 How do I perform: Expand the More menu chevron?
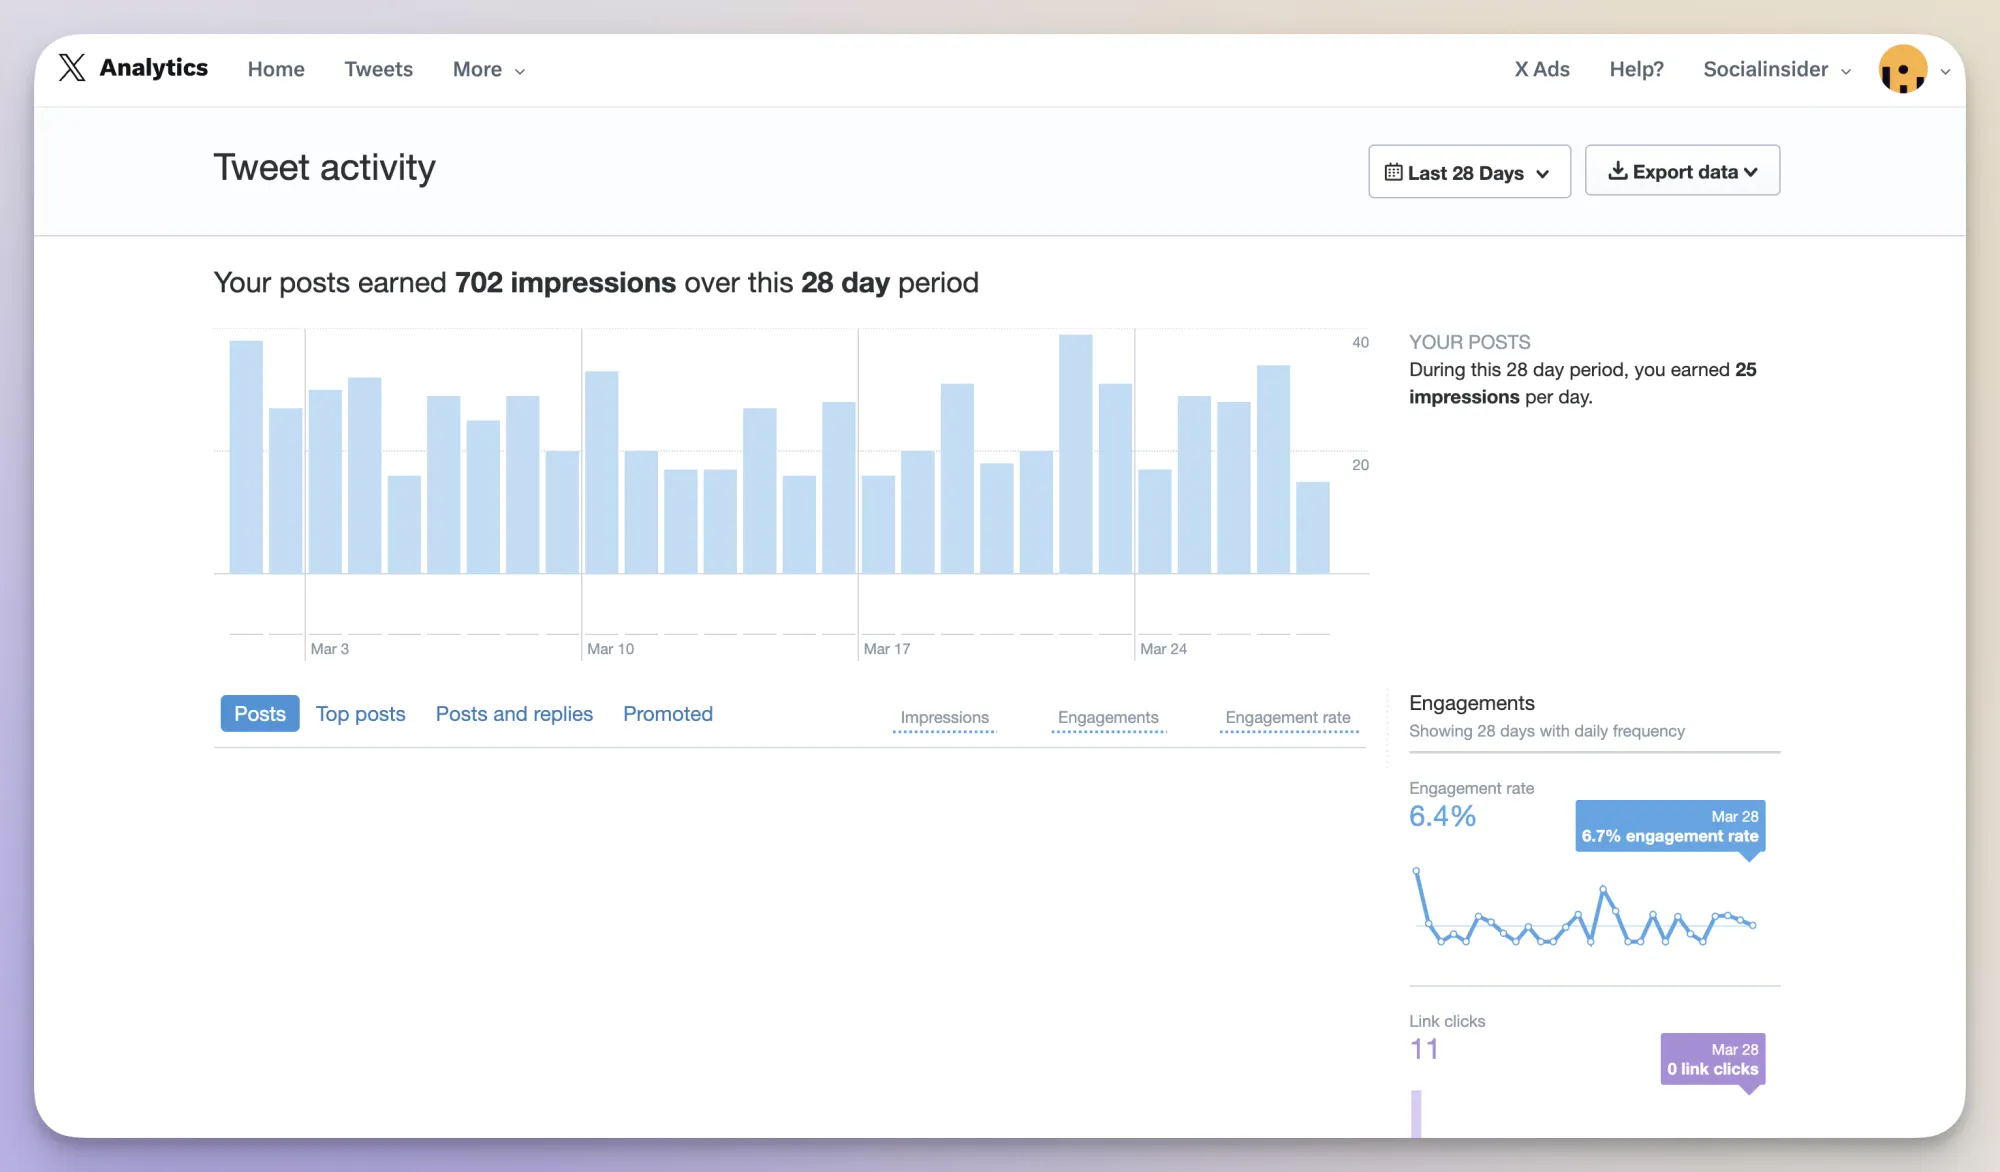[x=520, y=71]
